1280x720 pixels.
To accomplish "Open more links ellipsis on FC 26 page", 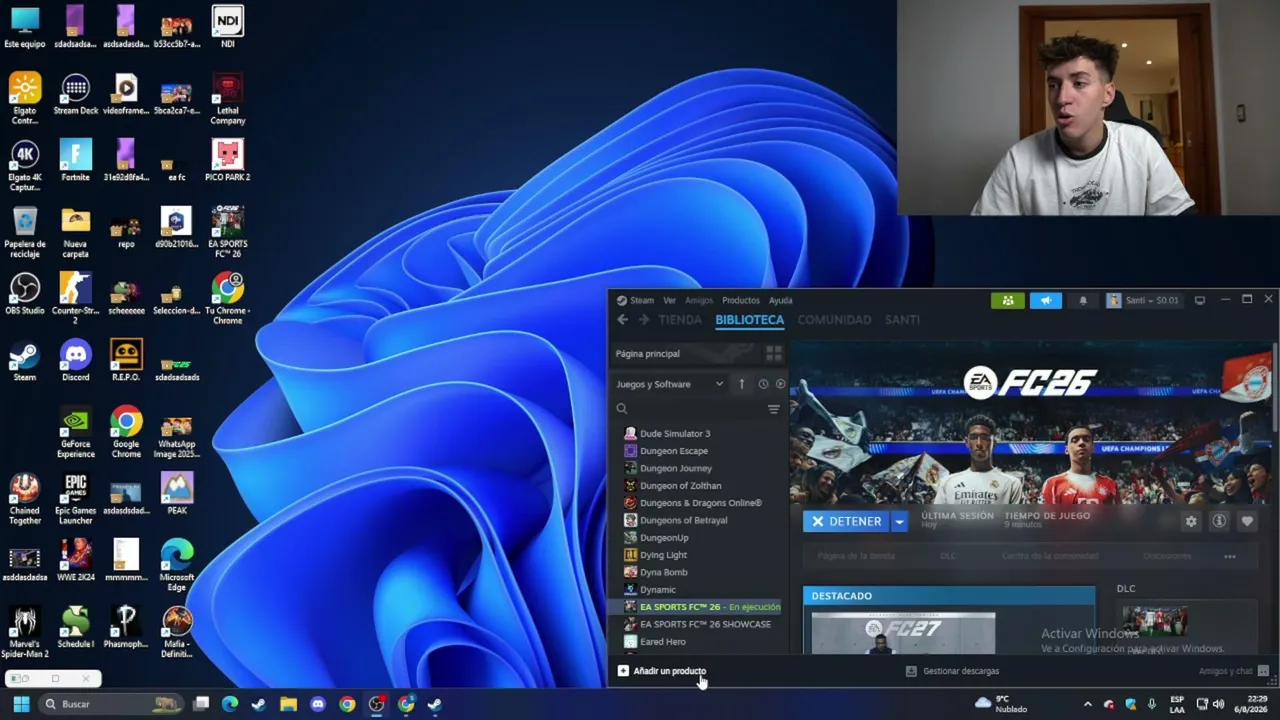I will 1229,556.
